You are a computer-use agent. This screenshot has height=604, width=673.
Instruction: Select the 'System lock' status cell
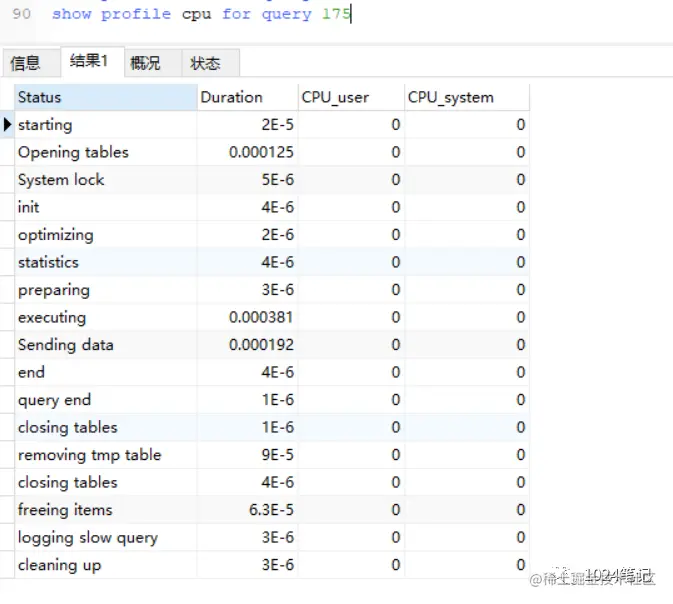[106, 180]
